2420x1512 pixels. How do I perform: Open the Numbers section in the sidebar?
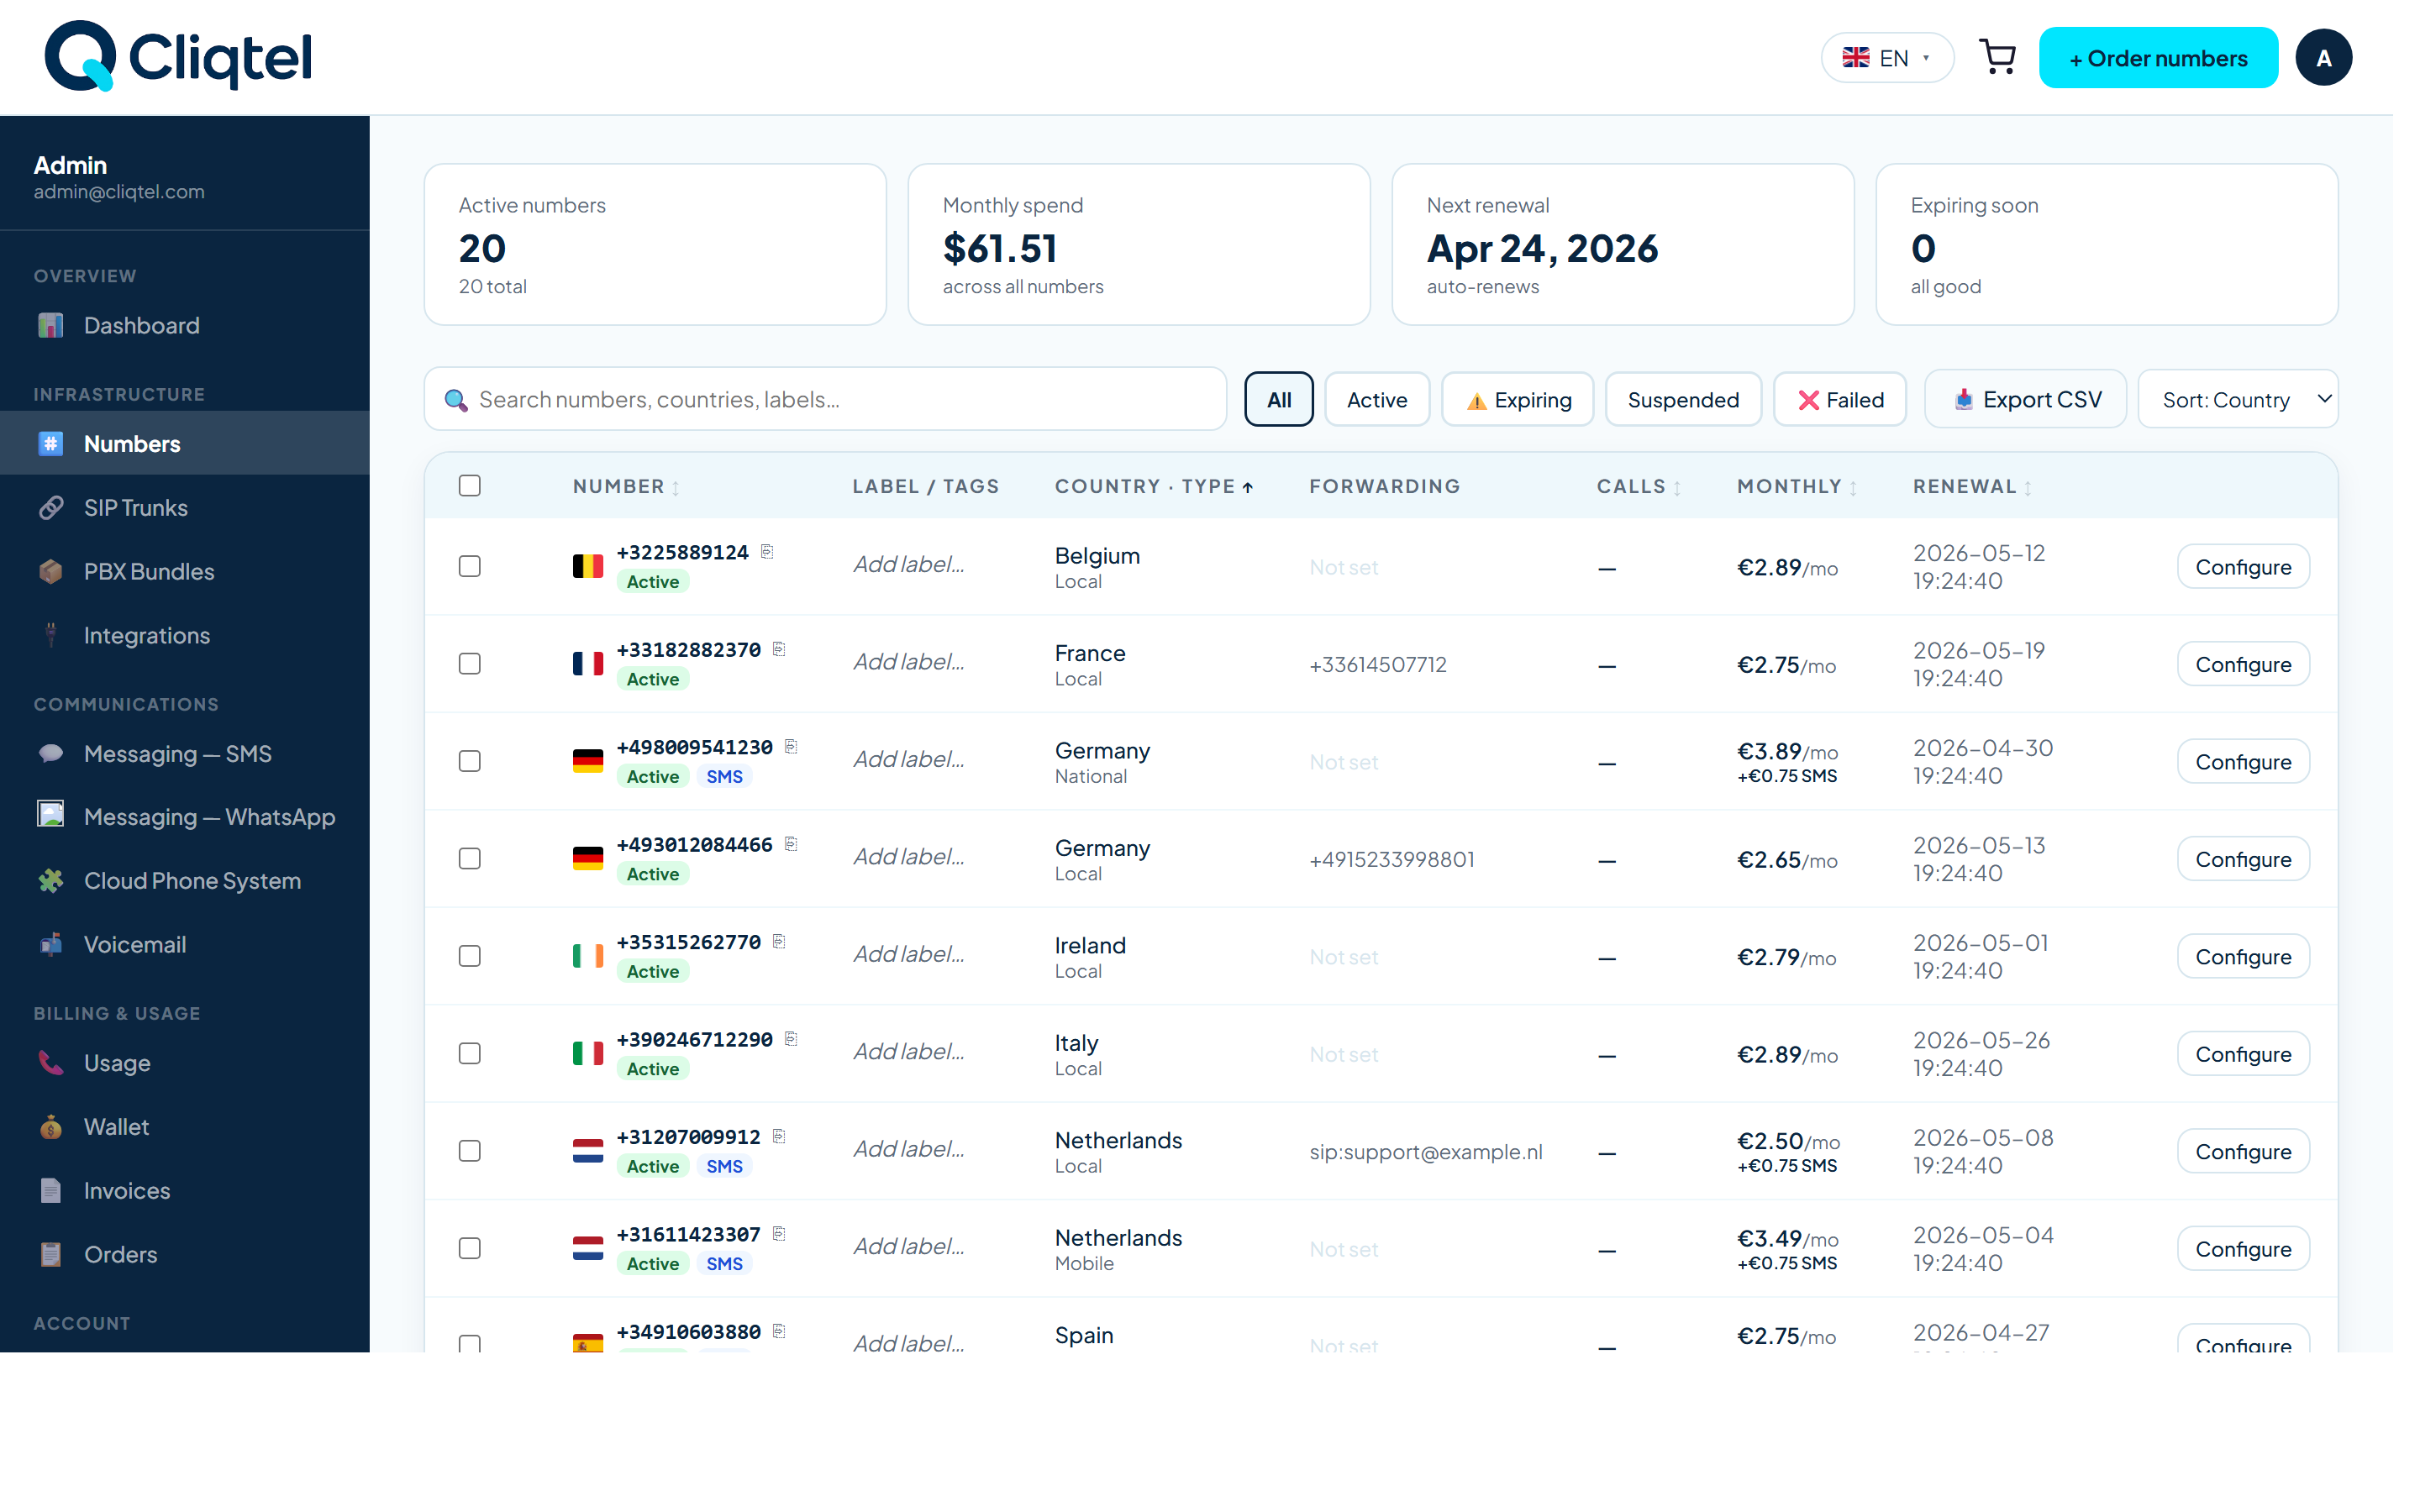[131, 443]
